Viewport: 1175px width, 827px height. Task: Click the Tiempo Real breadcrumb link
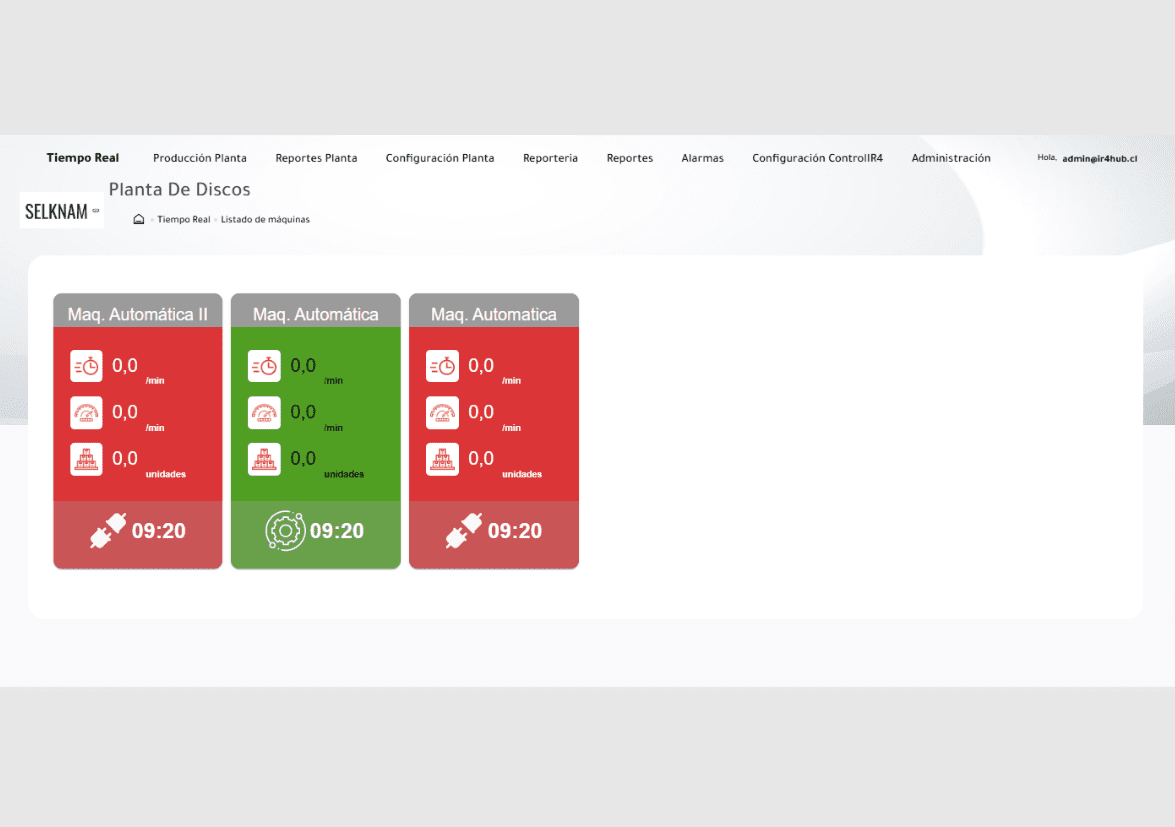[183, 219]
